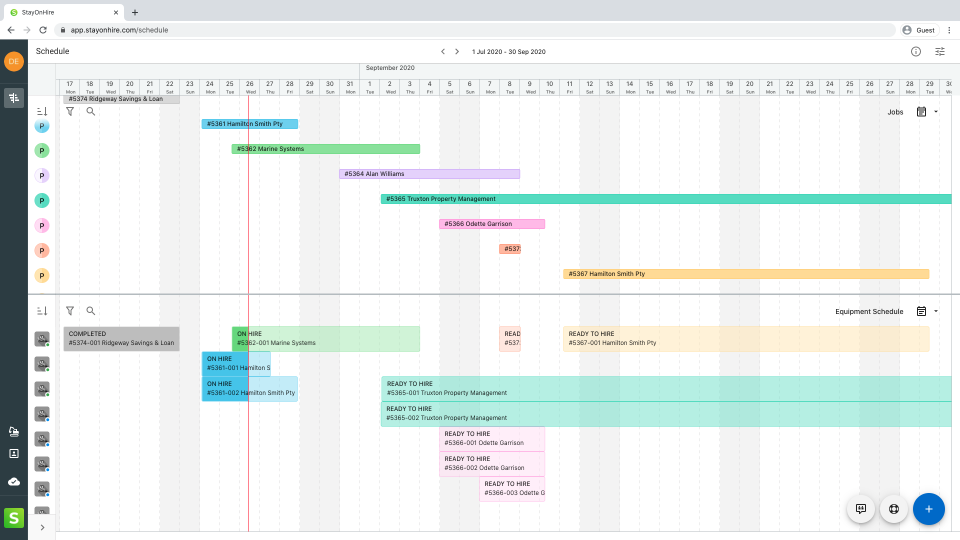Click the green P avatar for job #5362
Image resolution: width=960 pixels, height=540 pixels.
pos(42,151)
